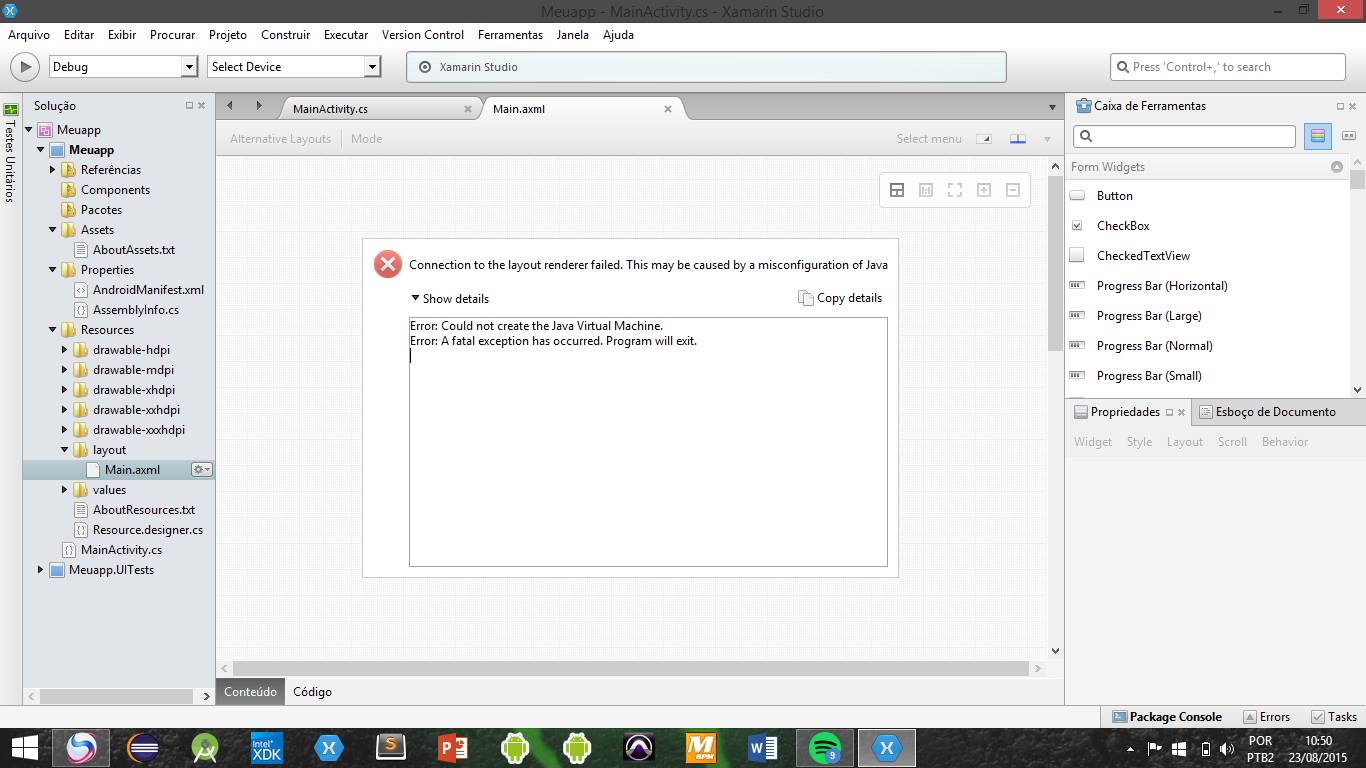This screenshot has height=768, width=1366.
Task: Close the Solução panel
Action: coord(202,105)
